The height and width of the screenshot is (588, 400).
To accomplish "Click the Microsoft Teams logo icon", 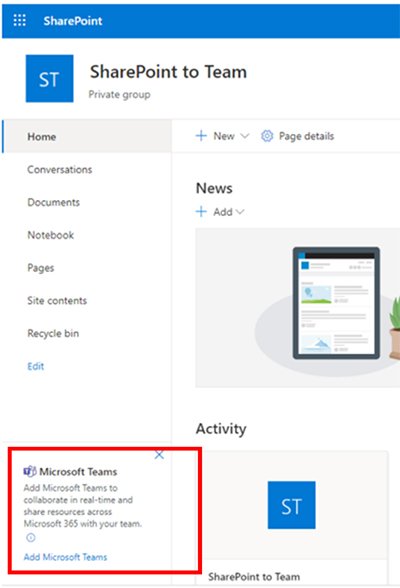I will pyautogui.click(x=30, y=471).
